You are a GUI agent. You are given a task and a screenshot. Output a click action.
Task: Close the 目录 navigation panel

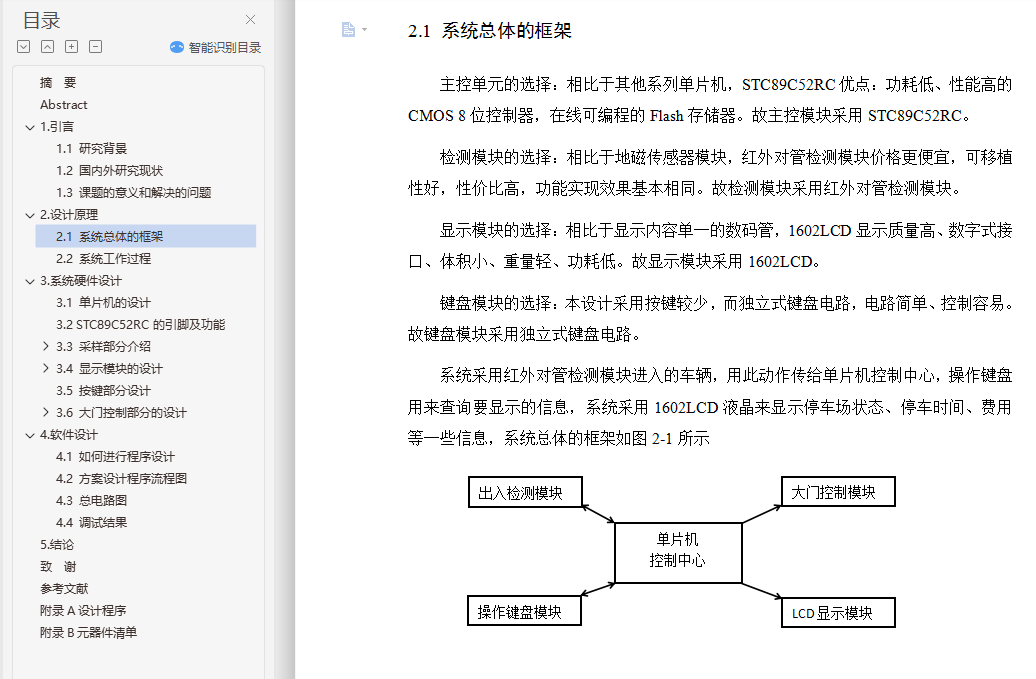pos(250,20)
